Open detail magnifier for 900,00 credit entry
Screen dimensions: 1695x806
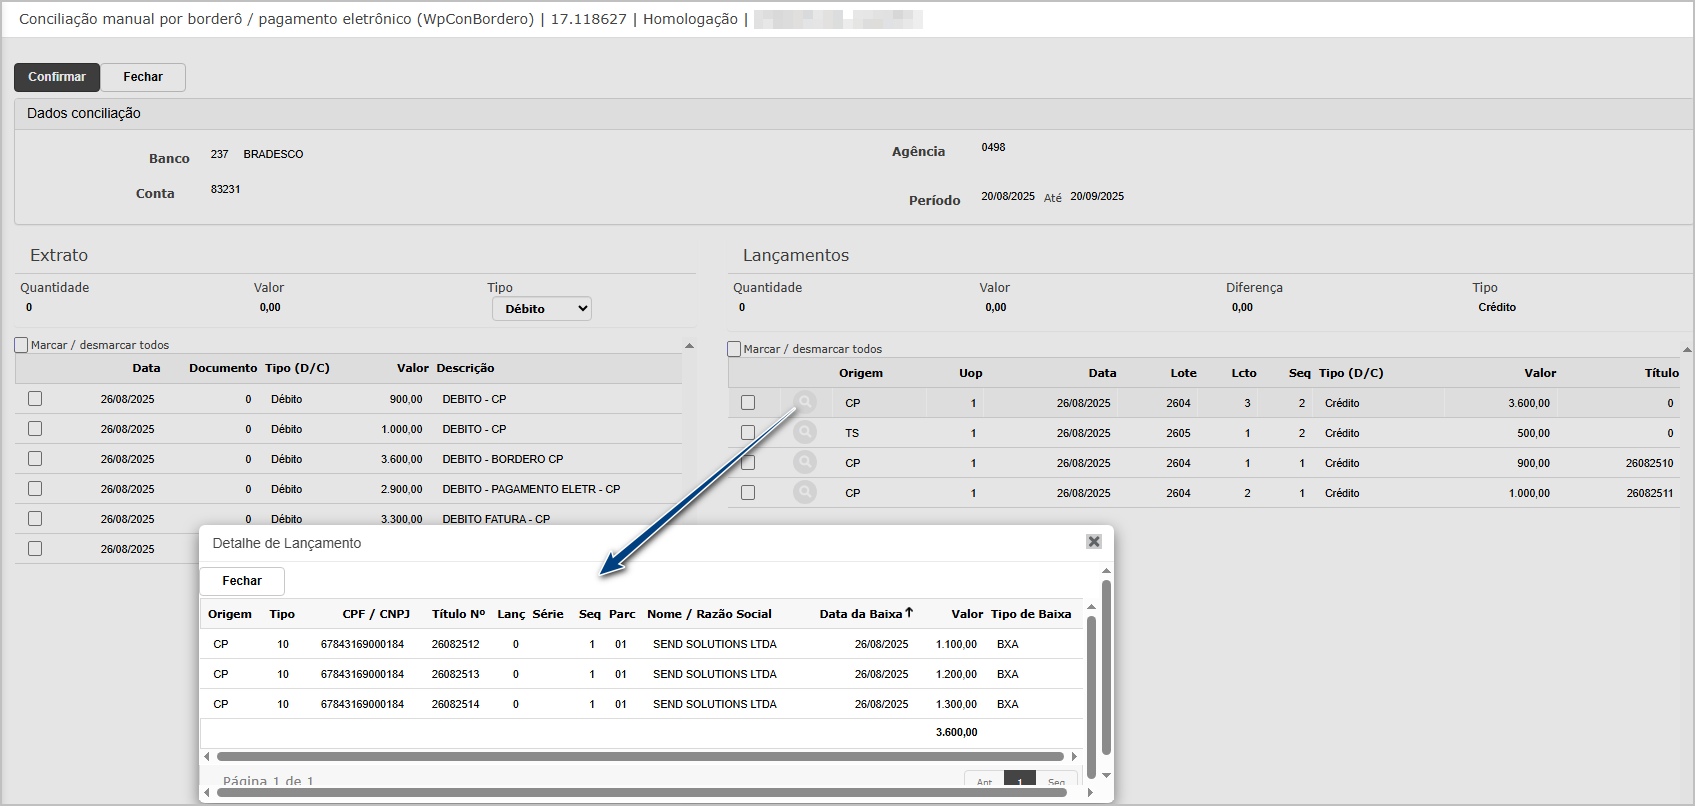point(805,462)
